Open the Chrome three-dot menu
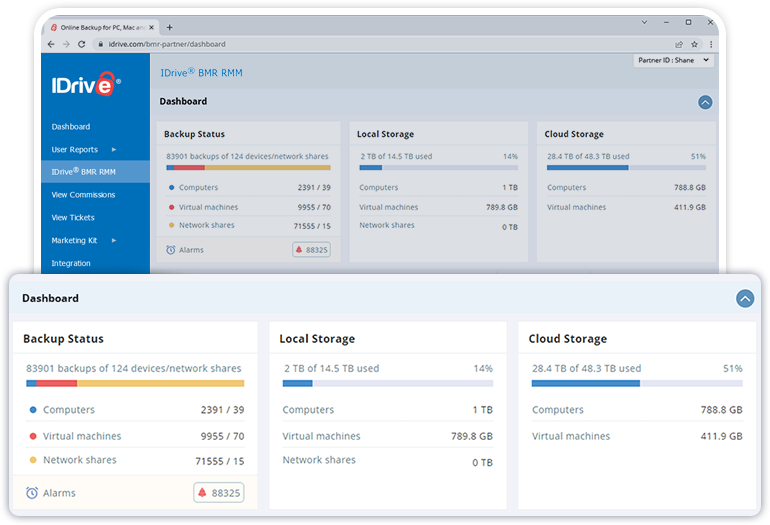770x525 pixels. [711, 44]
